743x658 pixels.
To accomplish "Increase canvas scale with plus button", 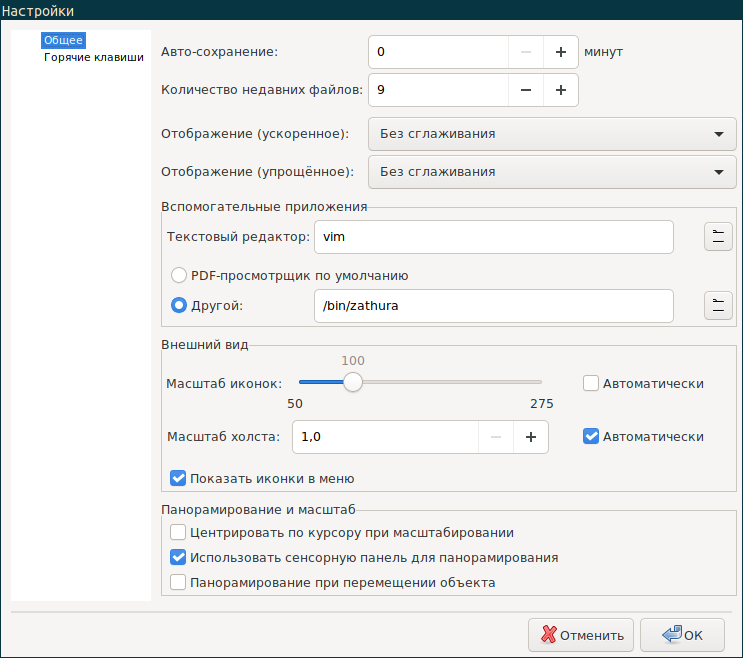I will 531,437.
